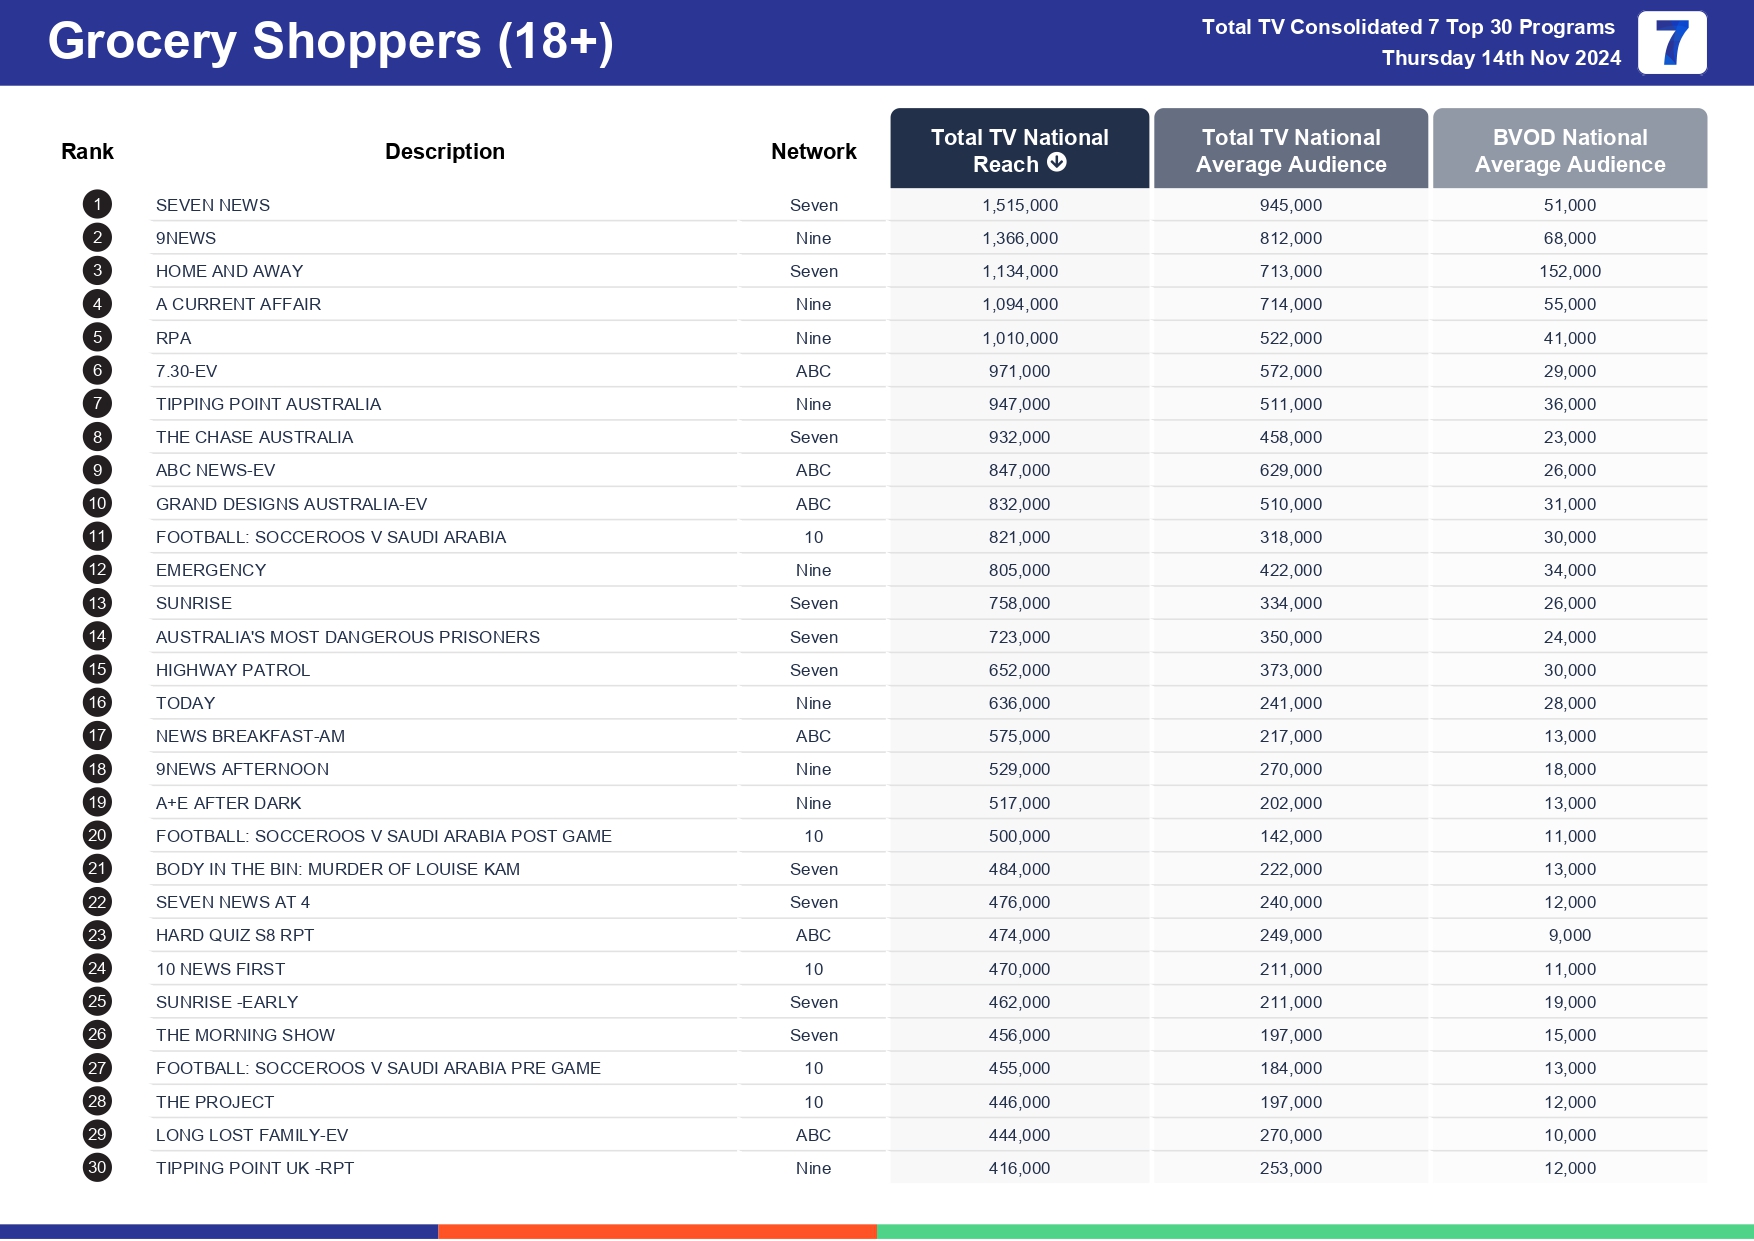Select the rank 30 circle badge

pyautogui.click(x=97, y=1168)
